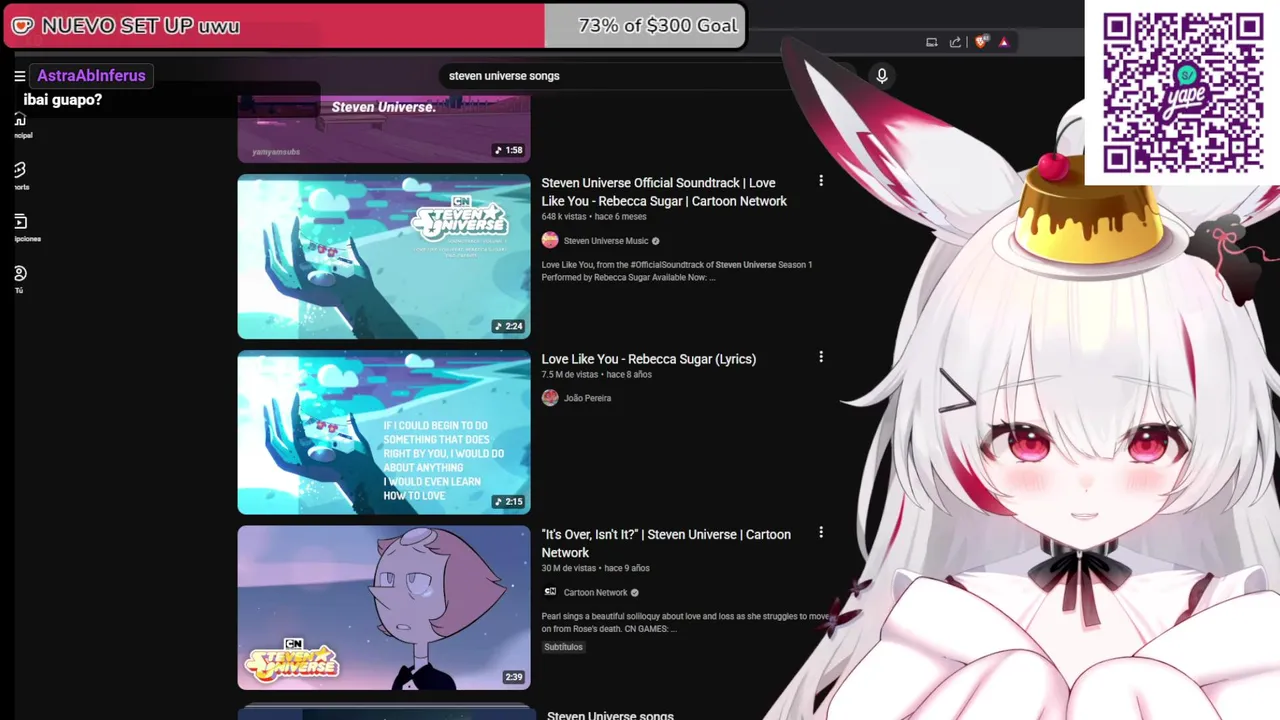Click the browser share icon
The height and width of the screenshot is (720, 1280).
point(955,42)
